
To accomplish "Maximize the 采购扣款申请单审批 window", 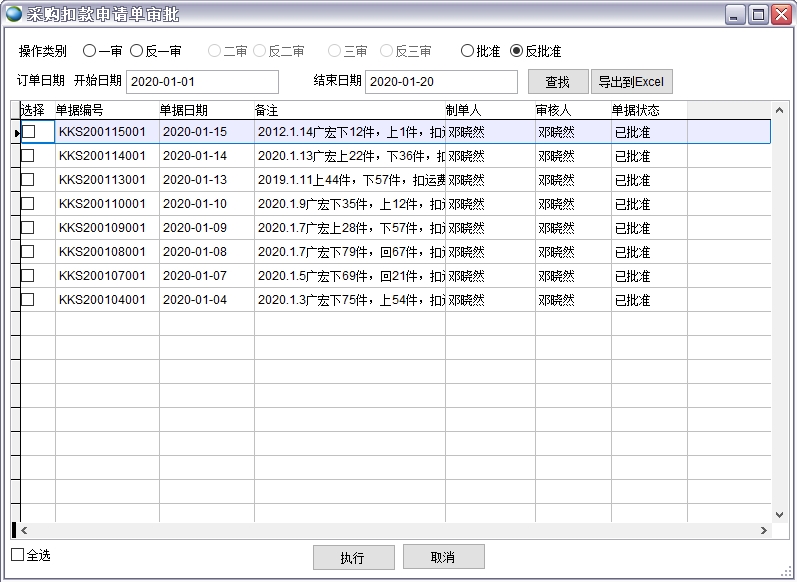I will (x=758, y=14).
